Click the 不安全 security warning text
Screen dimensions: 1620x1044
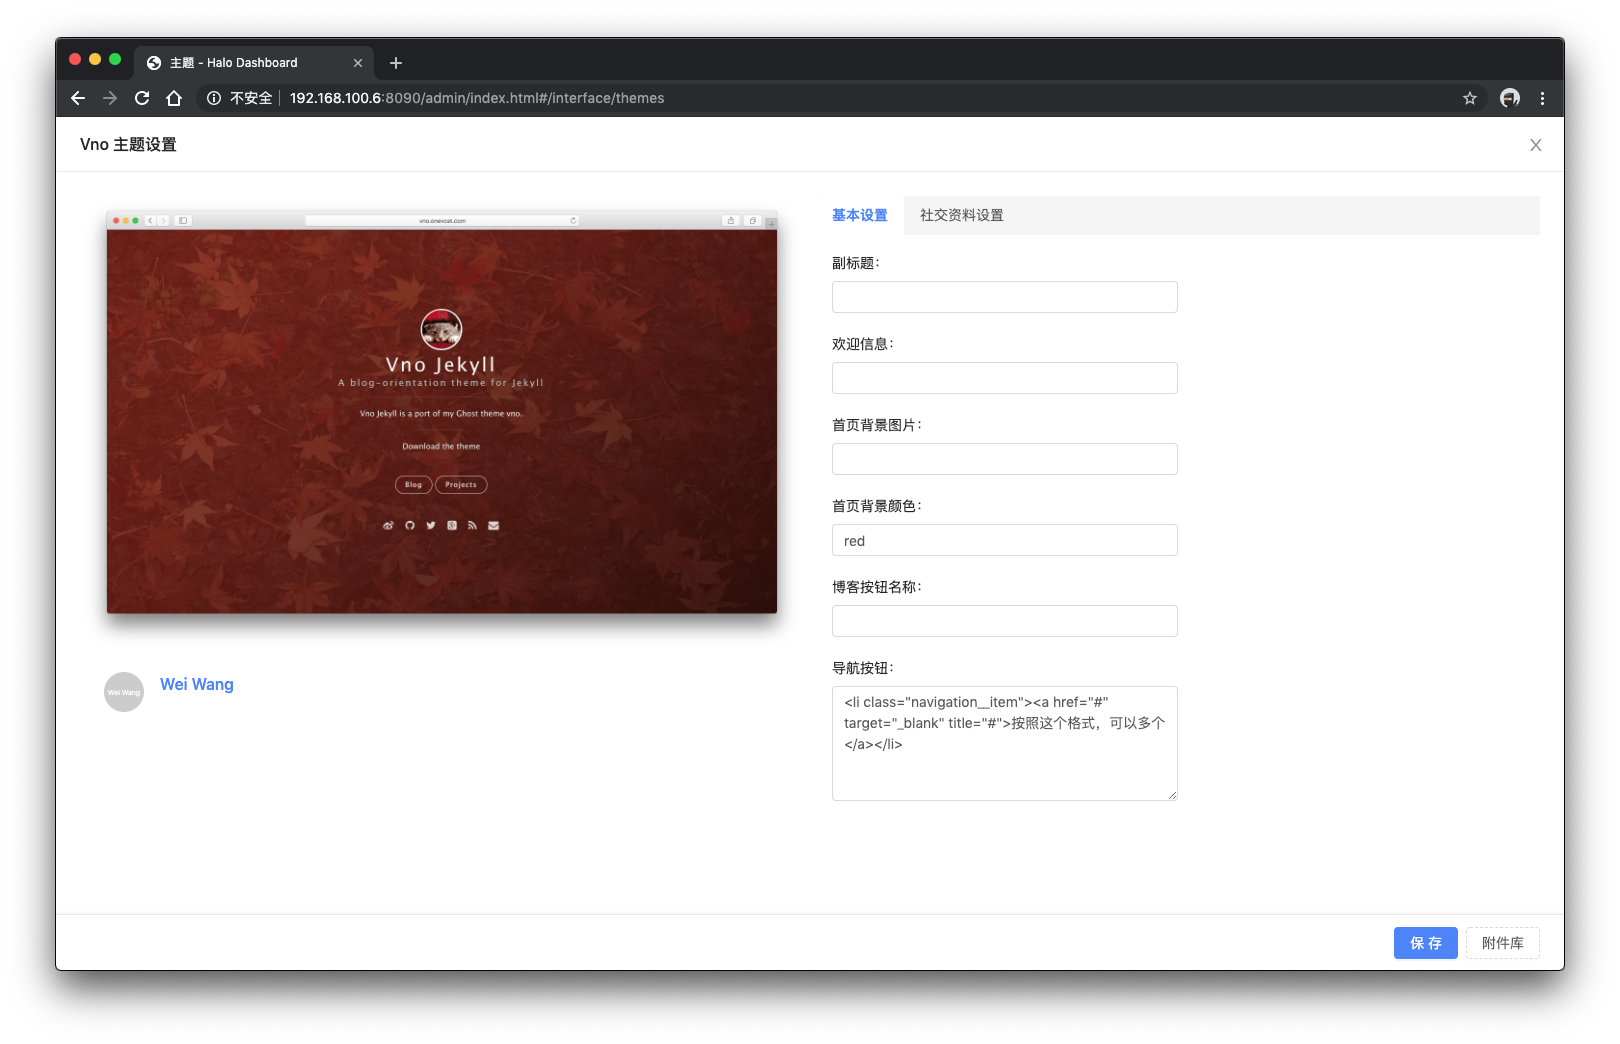pyautogui.click(x=251, y=98)
